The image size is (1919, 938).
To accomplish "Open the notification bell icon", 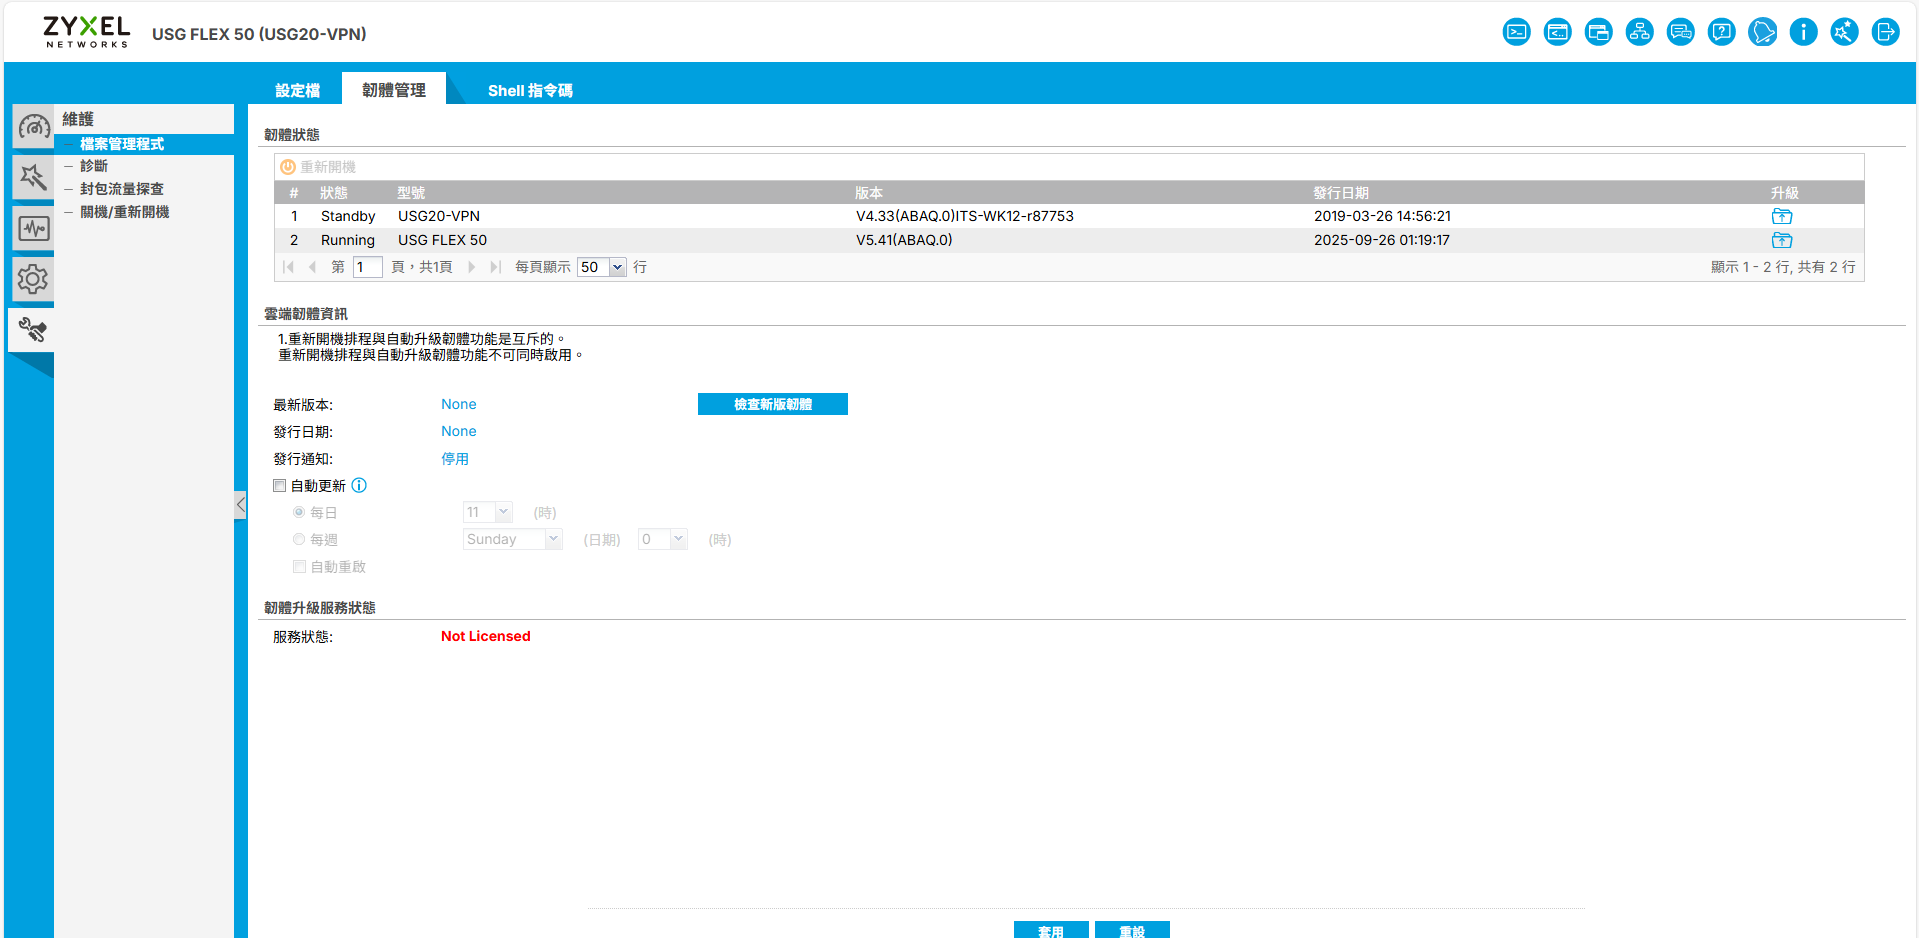I will (1762, 32).
